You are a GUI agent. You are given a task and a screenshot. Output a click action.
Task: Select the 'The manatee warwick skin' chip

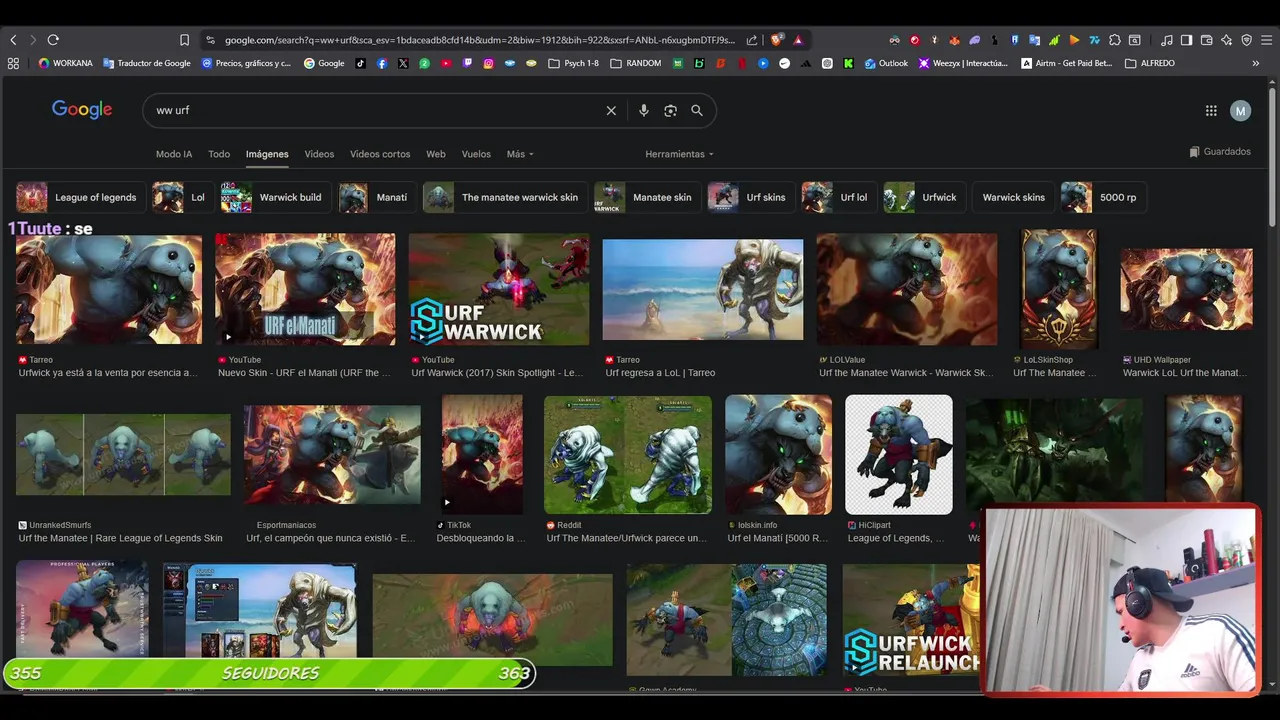(x=505, y=197)
